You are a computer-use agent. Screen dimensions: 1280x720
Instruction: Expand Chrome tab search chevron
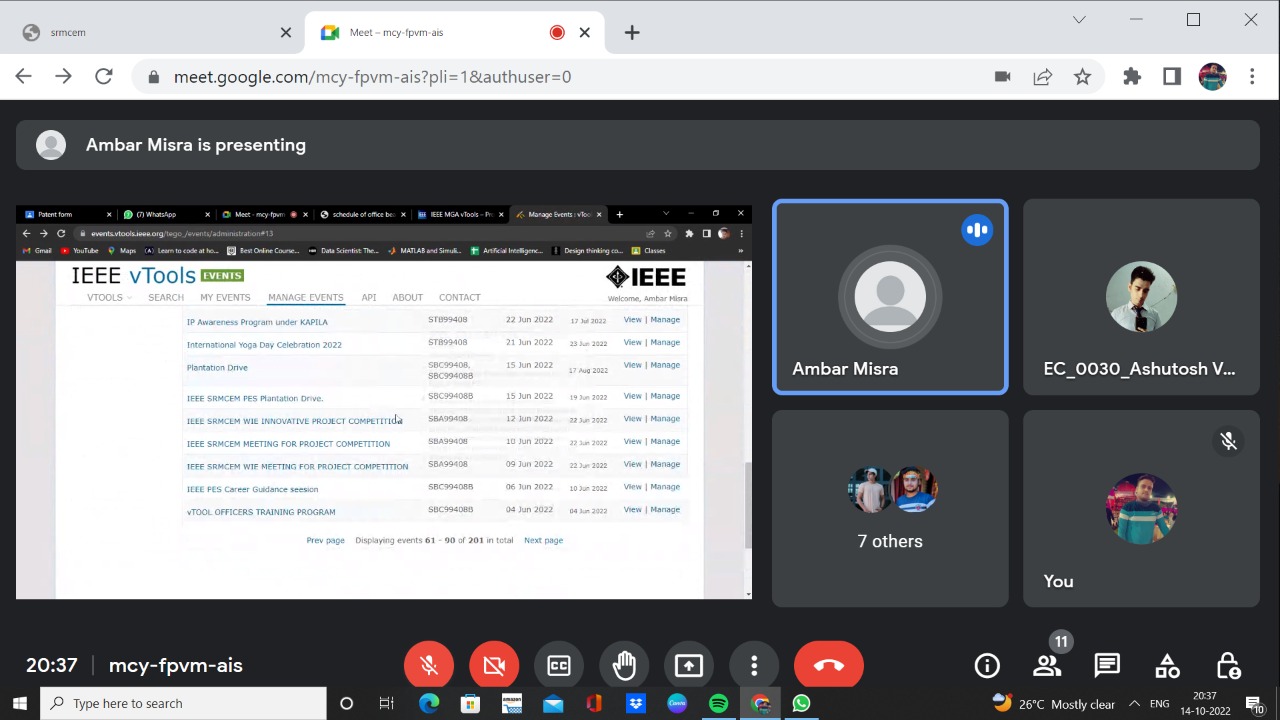click(x=1079, y=20)
